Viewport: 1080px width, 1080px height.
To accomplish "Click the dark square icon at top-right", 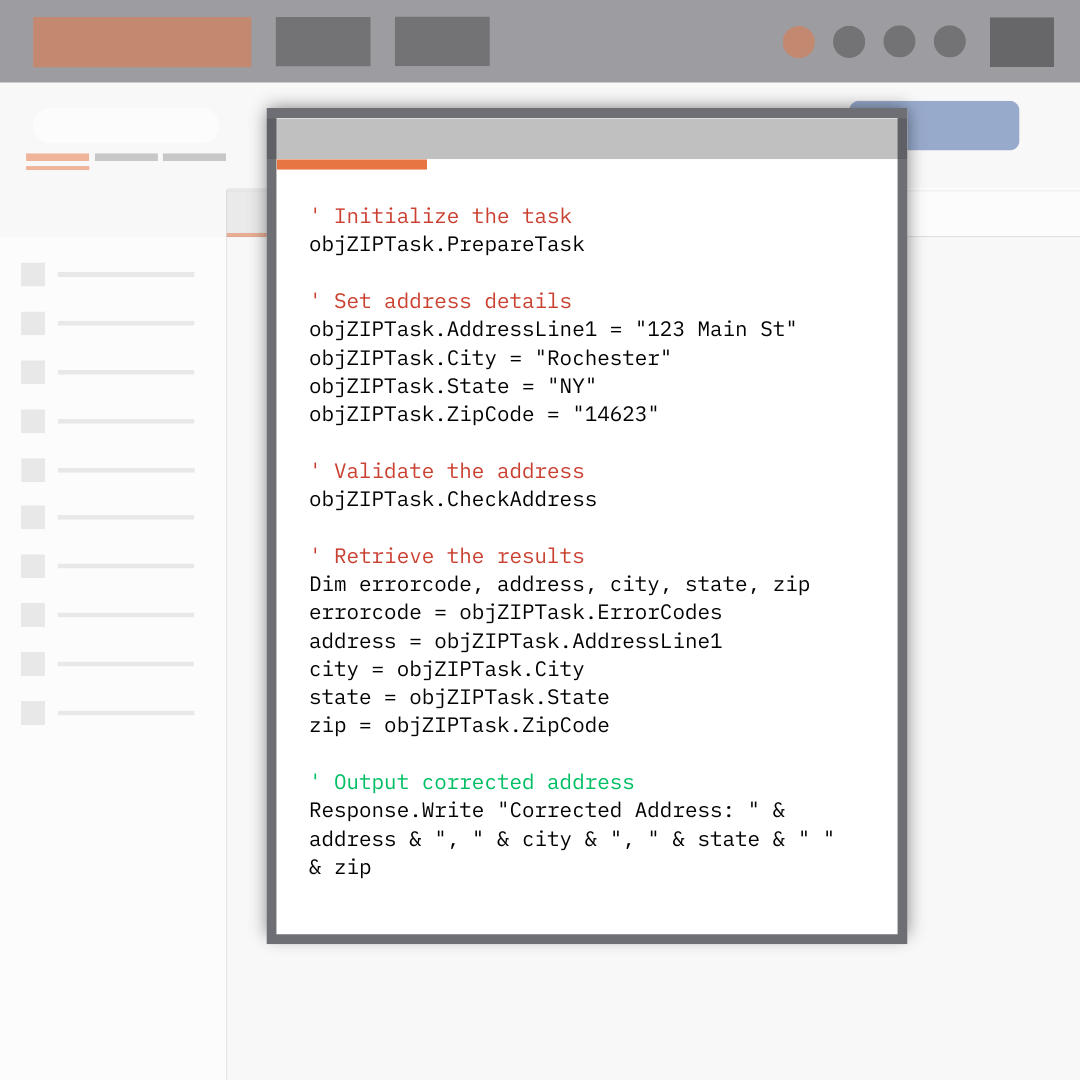I will pos(1021,42).
